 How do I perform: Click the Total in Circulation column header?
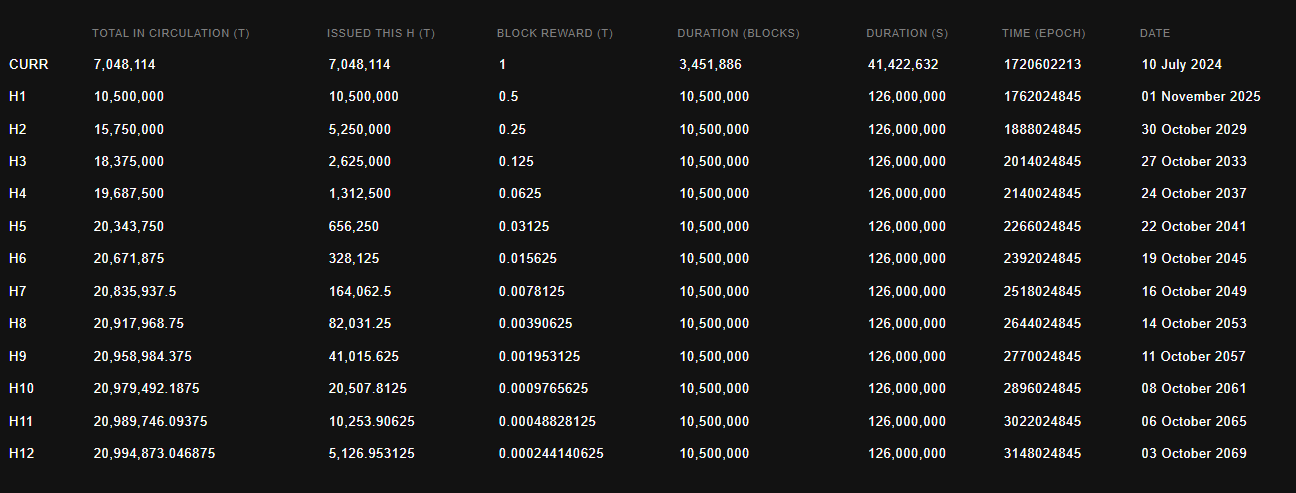pyautogui.click(x=170, y=34)
